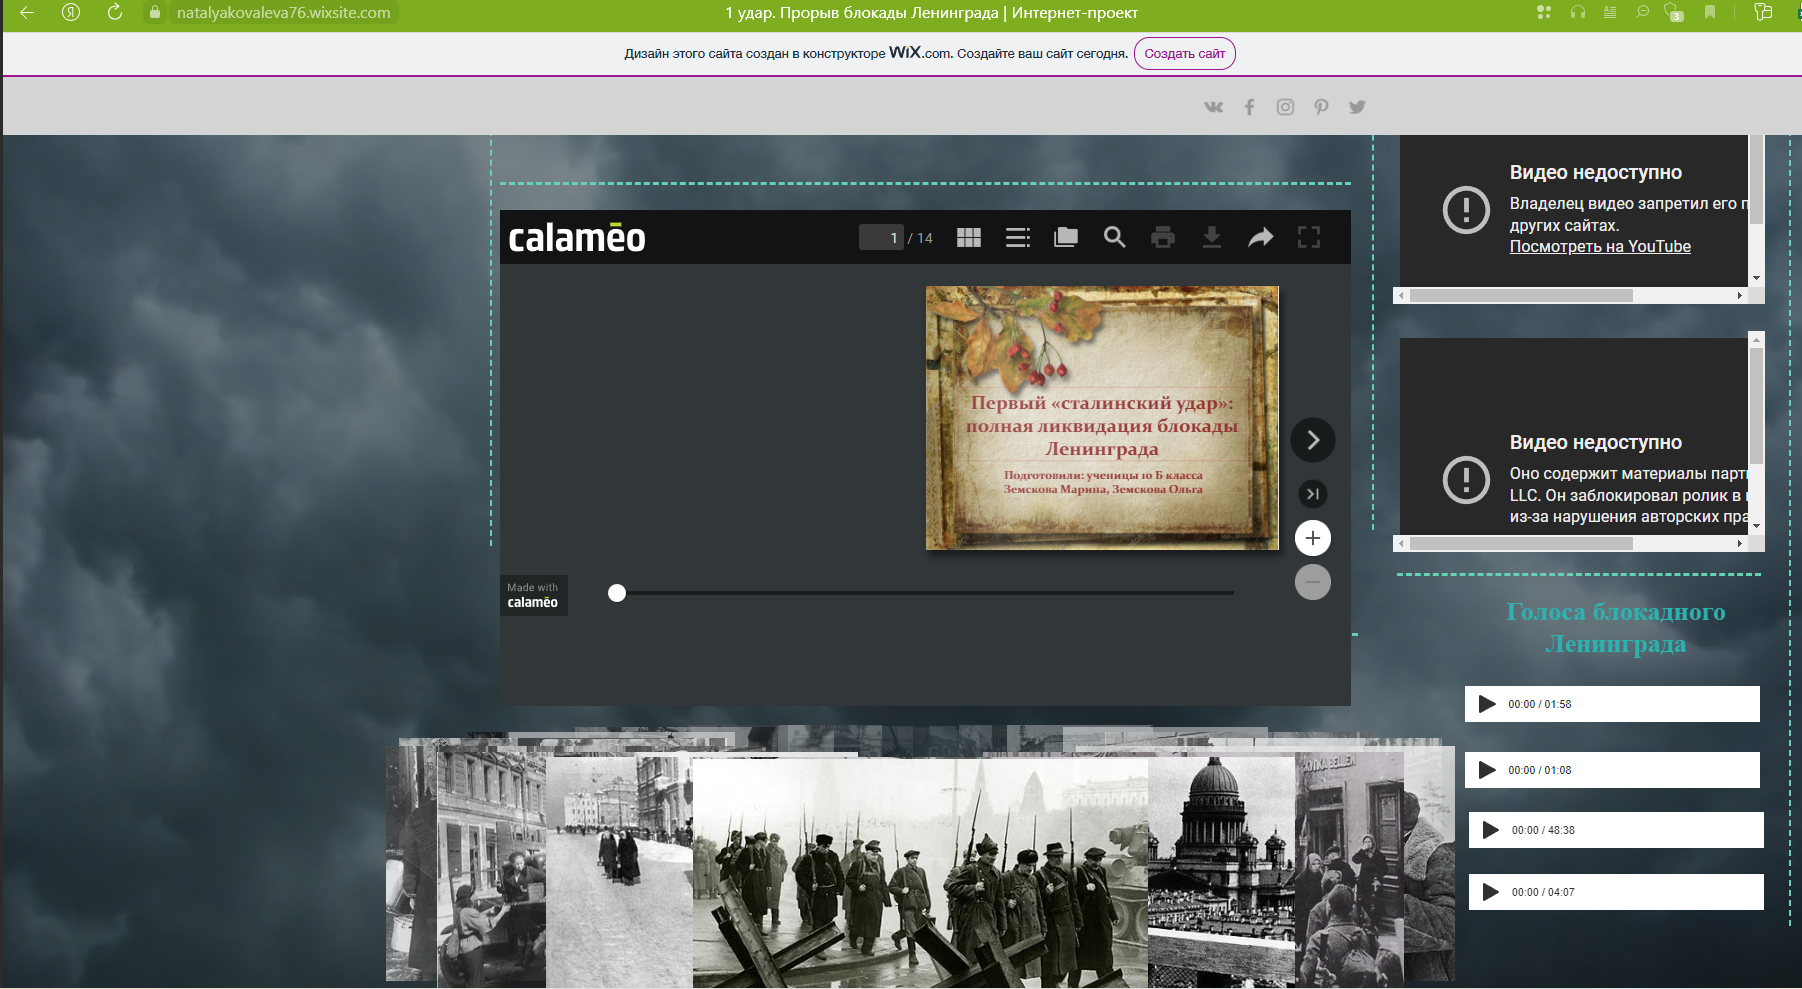Open the 'Посмотреть на YouTube' link

click(x=1599, y=247)
